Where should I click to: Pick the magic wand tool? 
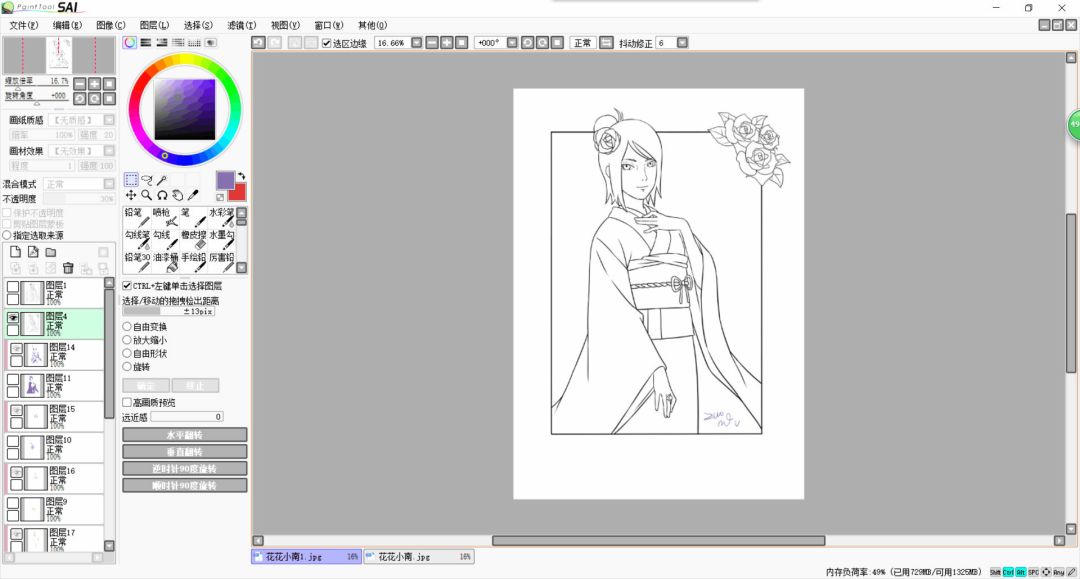point(161,180)
